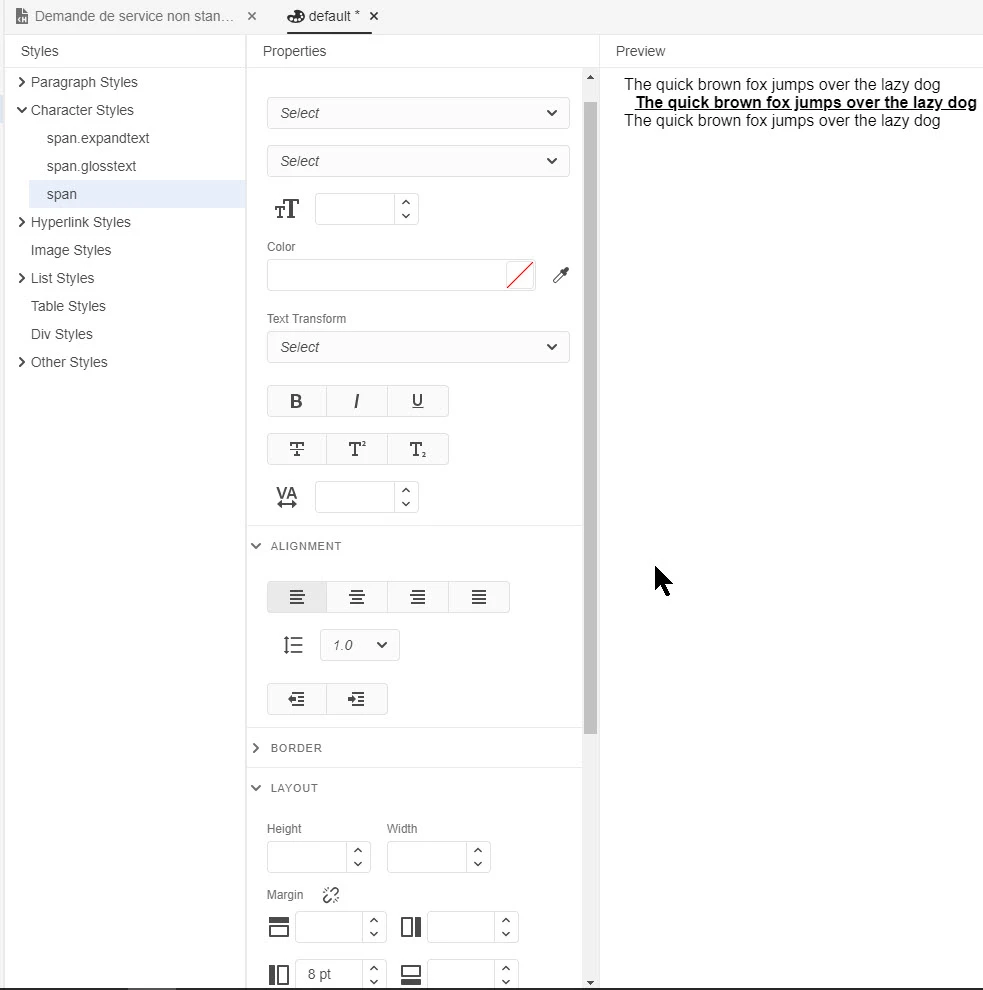Collapse Character Styles tree node

click(x=22, y=110)
